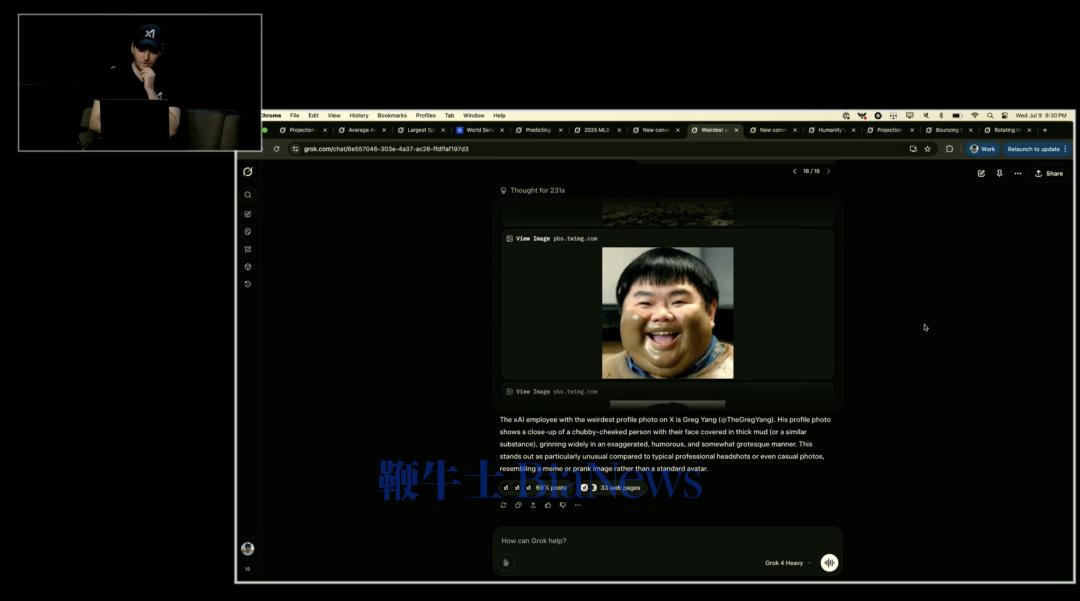Open the '60 X posts' sources chip
The height and width of the screenshot is (601, 1080).
point(534,488)
